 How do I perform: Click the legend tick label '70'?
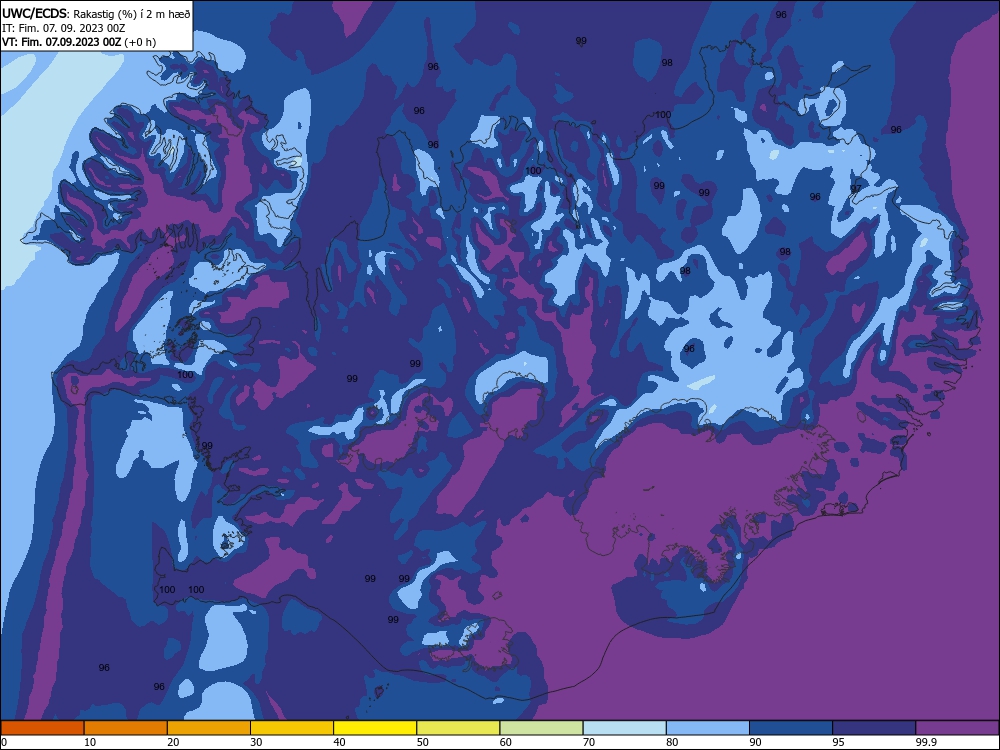click(x=589, y=742)
